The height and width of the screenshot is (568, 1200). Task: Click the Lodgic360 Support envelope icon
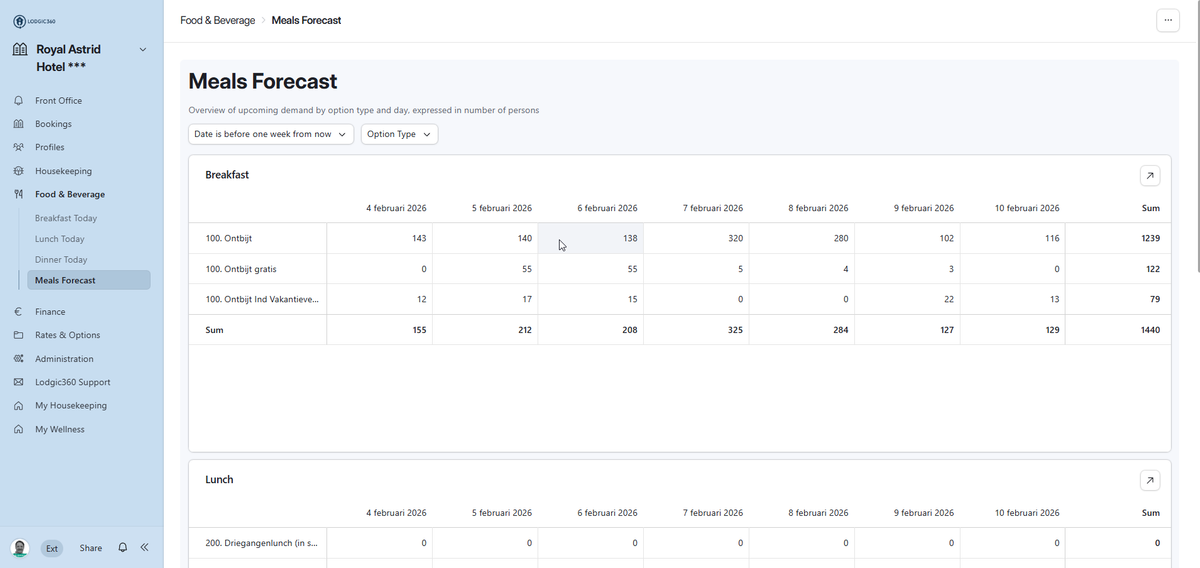pos(18,382)
